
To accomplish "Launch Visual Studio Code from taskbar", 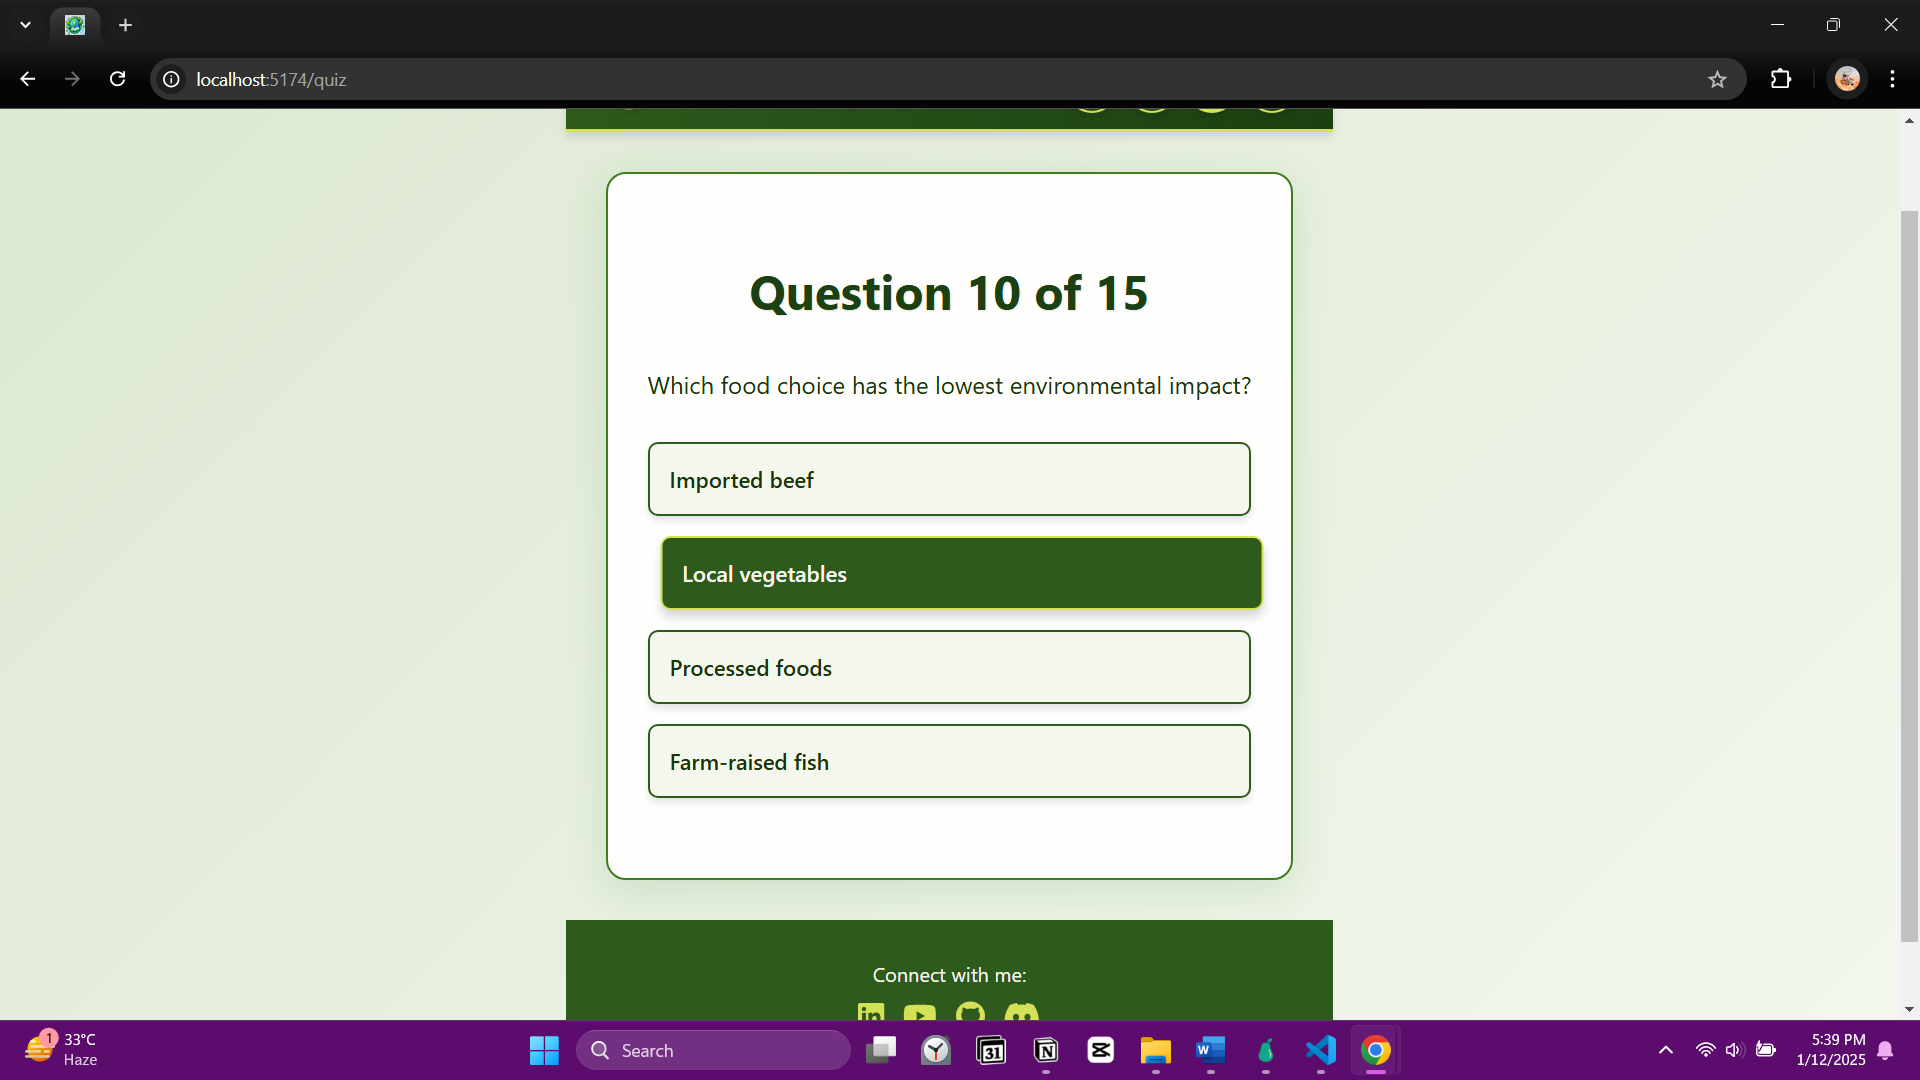I will pyautogui.click(x=1320, y=1050).
